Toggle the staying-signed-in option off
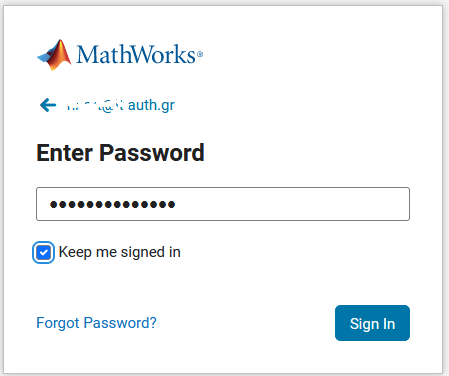 (x=43, y=252)
